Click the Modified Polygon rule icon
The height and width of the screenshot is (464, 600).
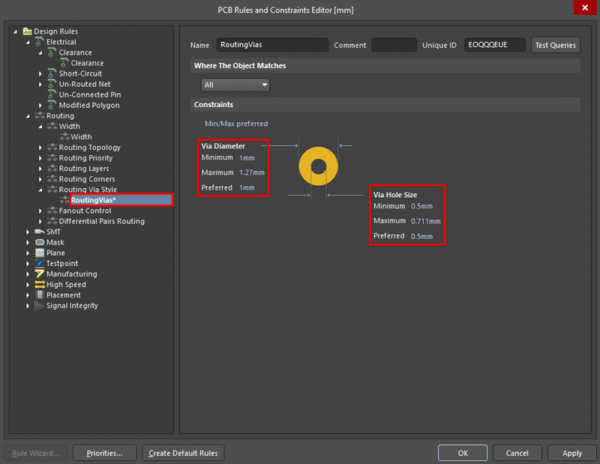(x=52, y=105)
